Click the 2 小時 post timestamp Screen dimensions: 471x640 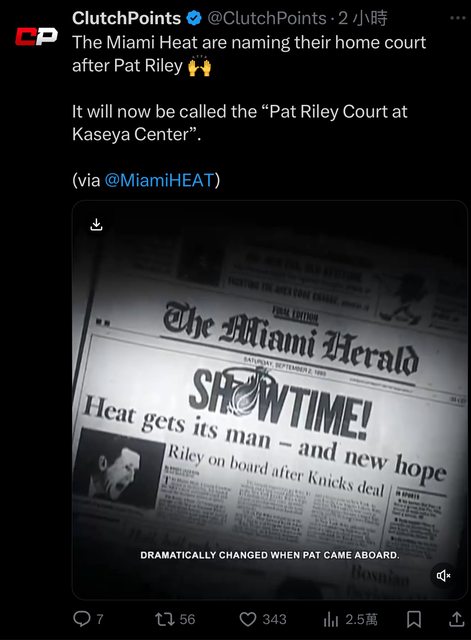[x=363, y=18]
